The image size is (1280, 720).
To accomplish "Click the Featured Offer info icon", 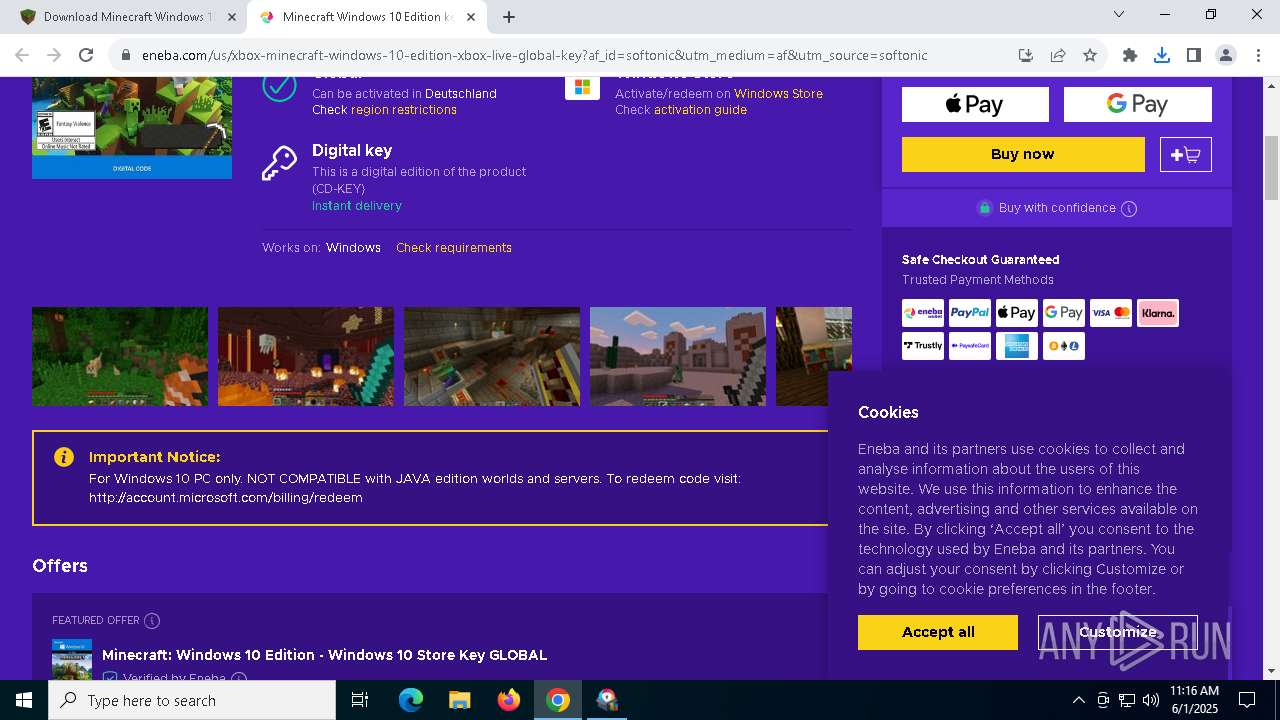I will (152, 620).
